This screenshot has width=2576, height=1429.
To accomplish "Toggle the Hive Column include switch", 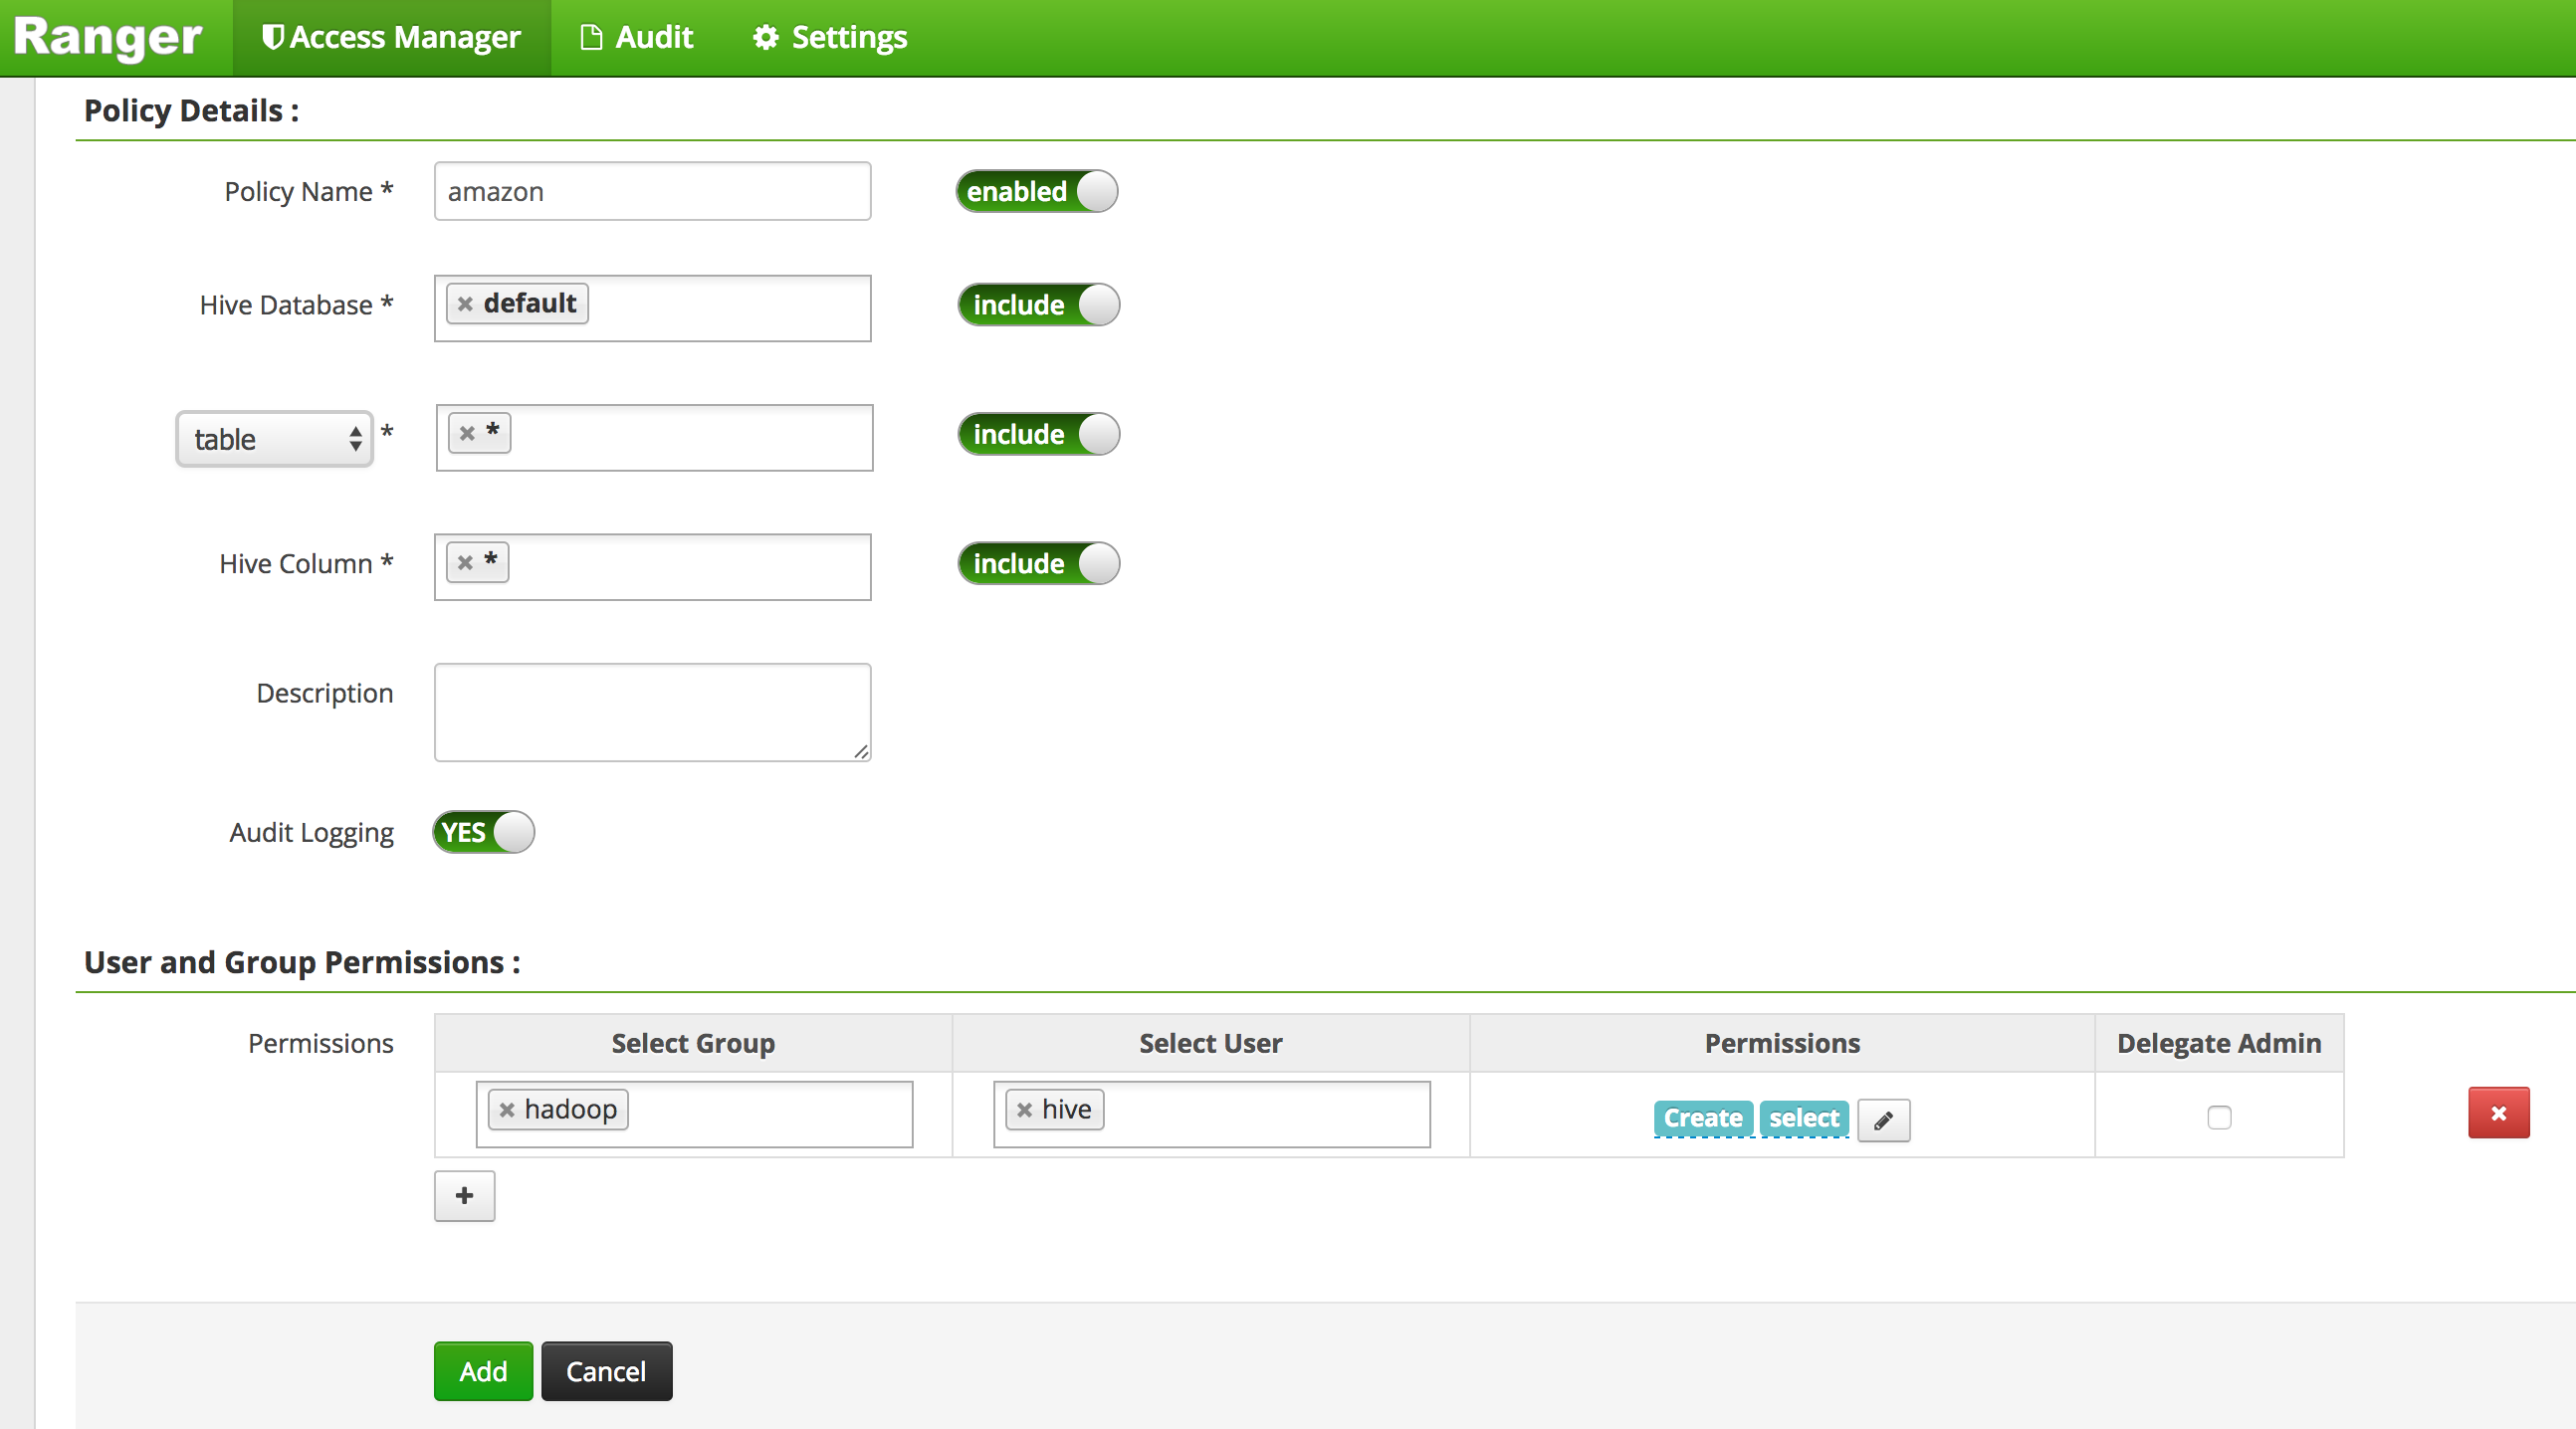I will point(1038,562).
